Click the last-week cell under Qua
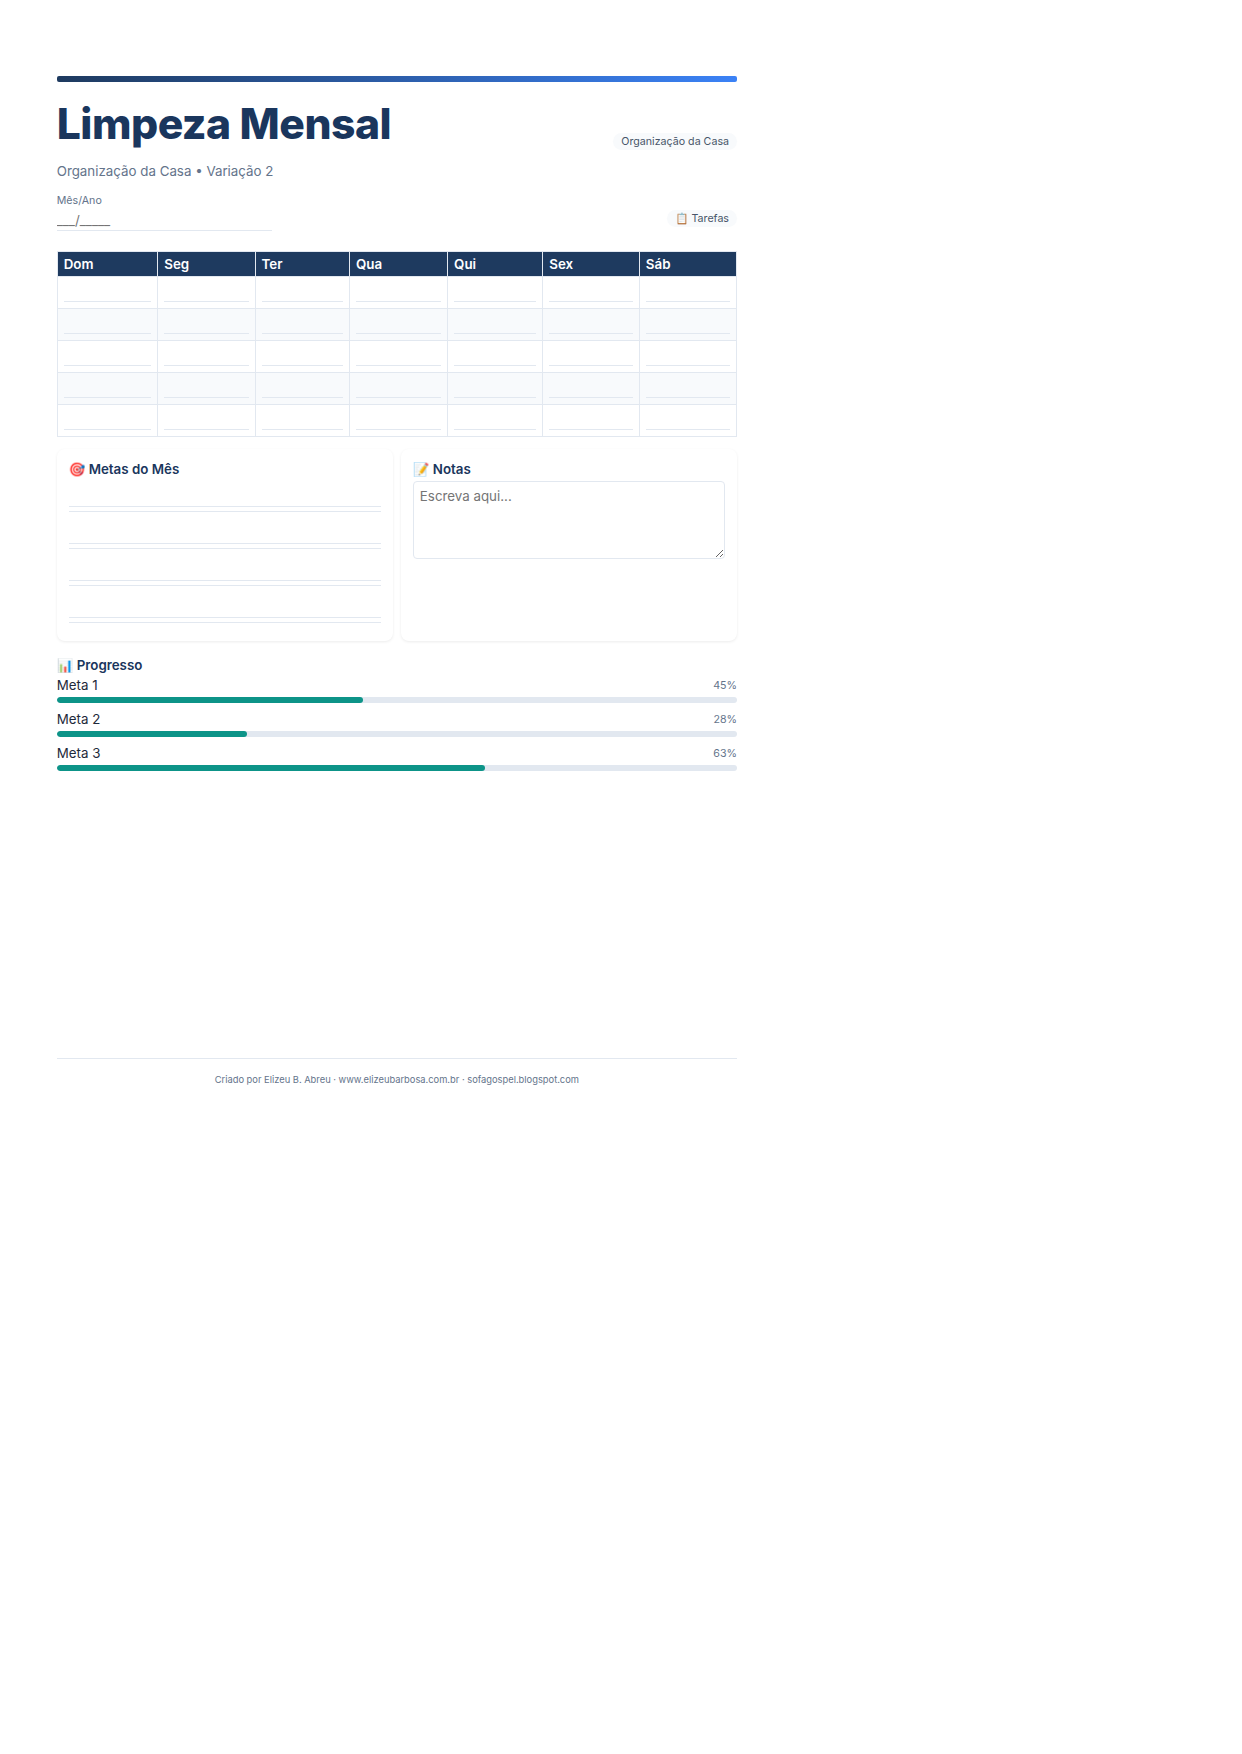The height and width of the screenshot is (1754, 1242). pyautogui.click(x=398, y=420)
